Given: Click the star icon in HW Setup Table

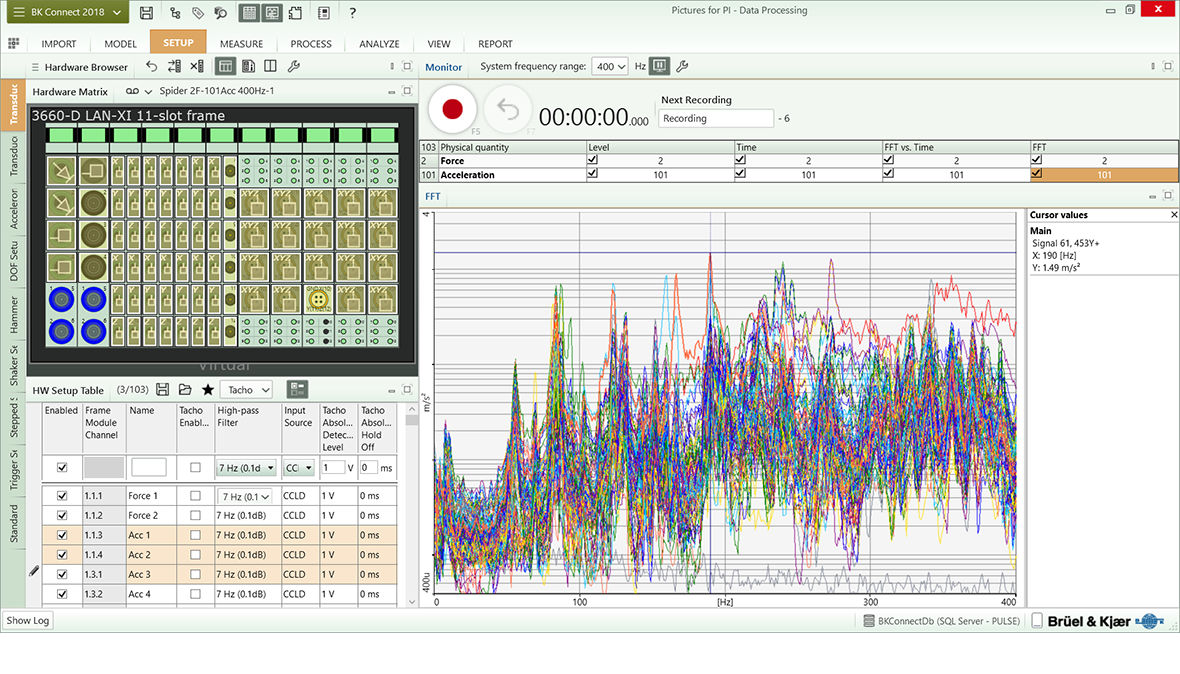Looking at the screenshot, I should (208, 390).
